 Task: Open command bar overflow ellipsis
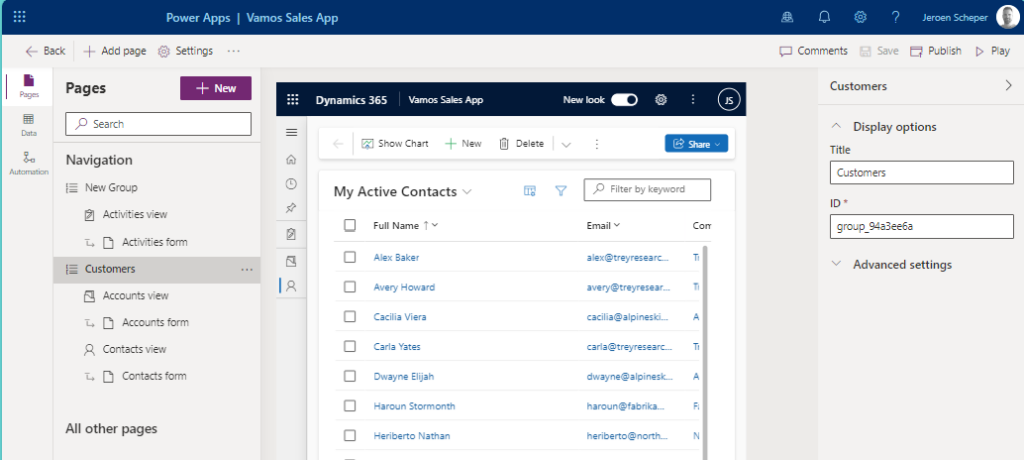click(234, 51)
